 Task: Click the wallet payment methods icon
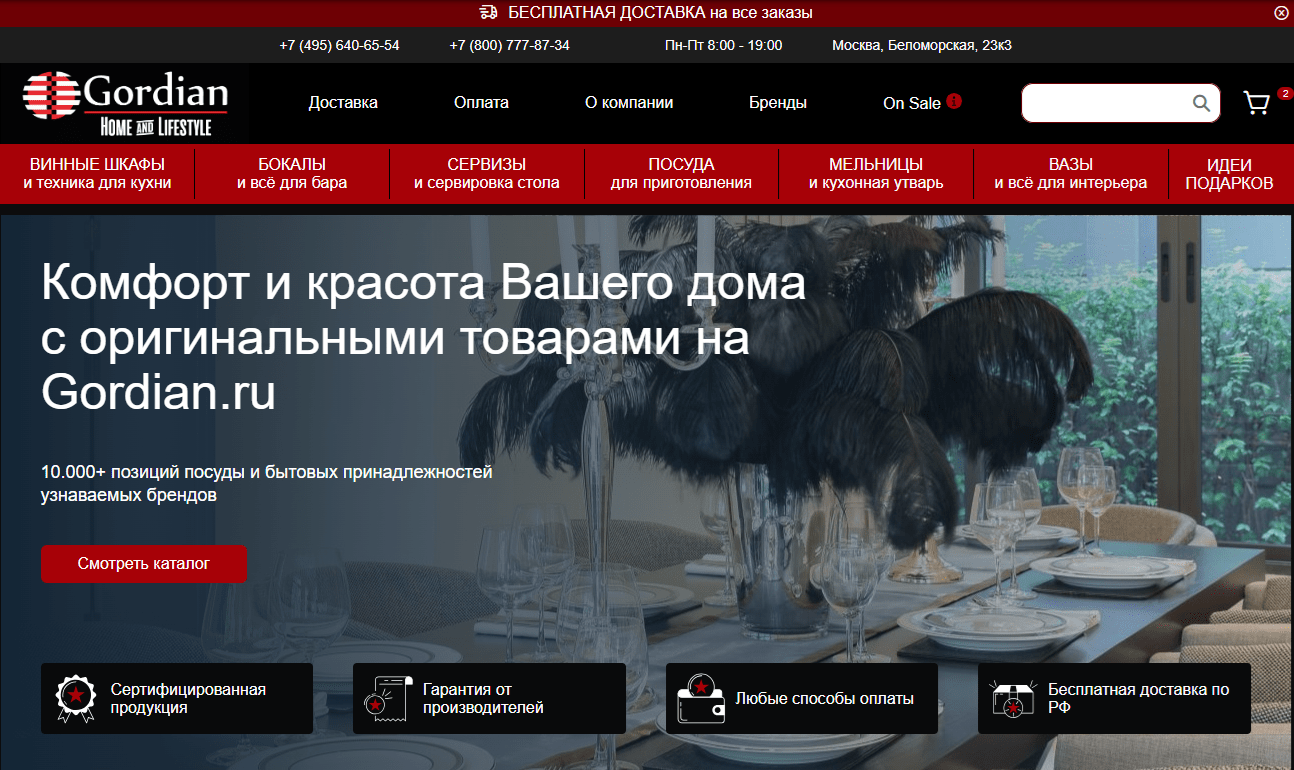pos(700,698)
